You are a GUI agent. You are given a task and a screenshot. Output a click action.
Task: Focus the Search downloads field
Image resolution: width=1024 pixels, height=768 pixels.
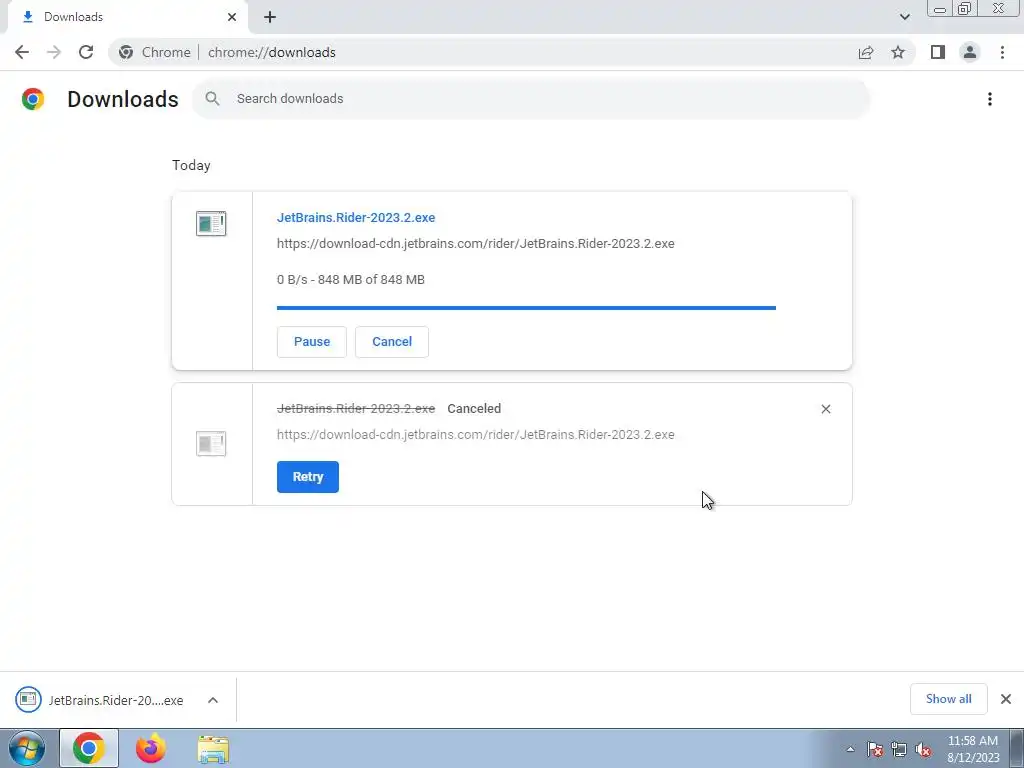[x=531, y=99]
